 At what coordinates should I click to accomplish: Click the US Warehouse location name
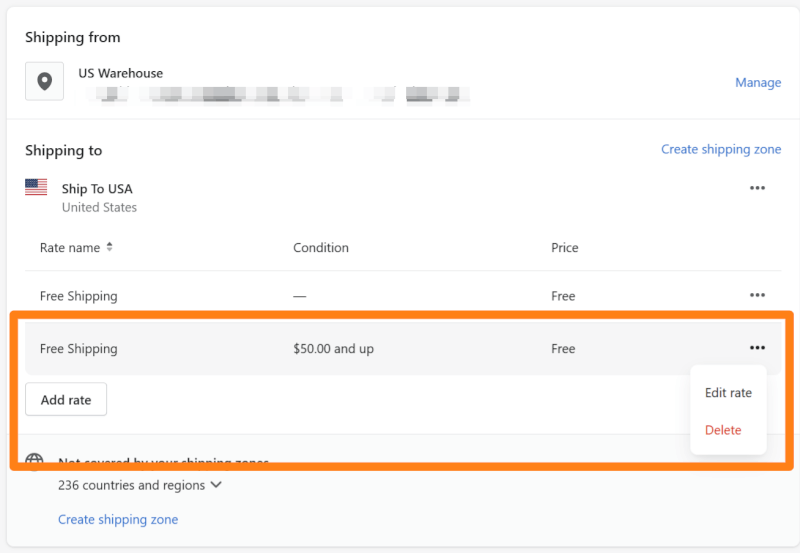120,73
